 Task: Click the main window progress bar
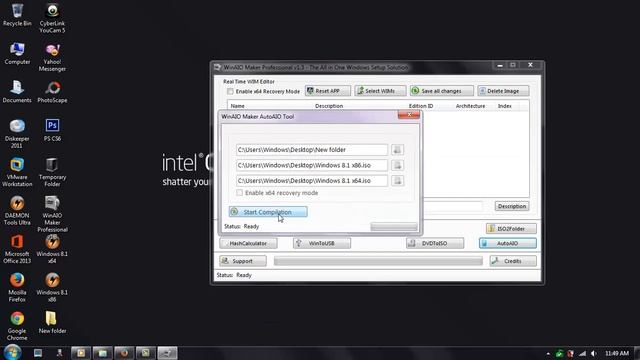click(x=378, y=261)
